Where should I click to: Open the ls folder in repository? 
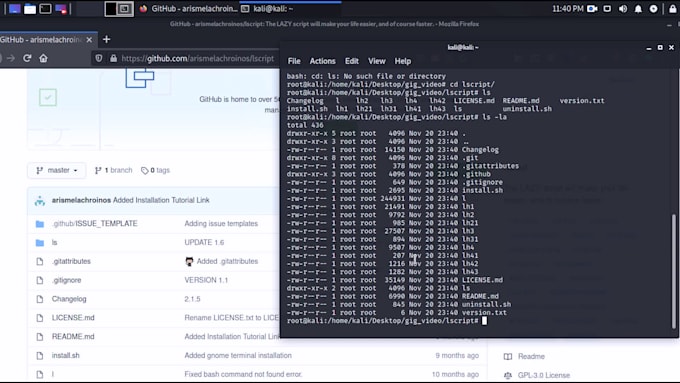coord(55,242)
